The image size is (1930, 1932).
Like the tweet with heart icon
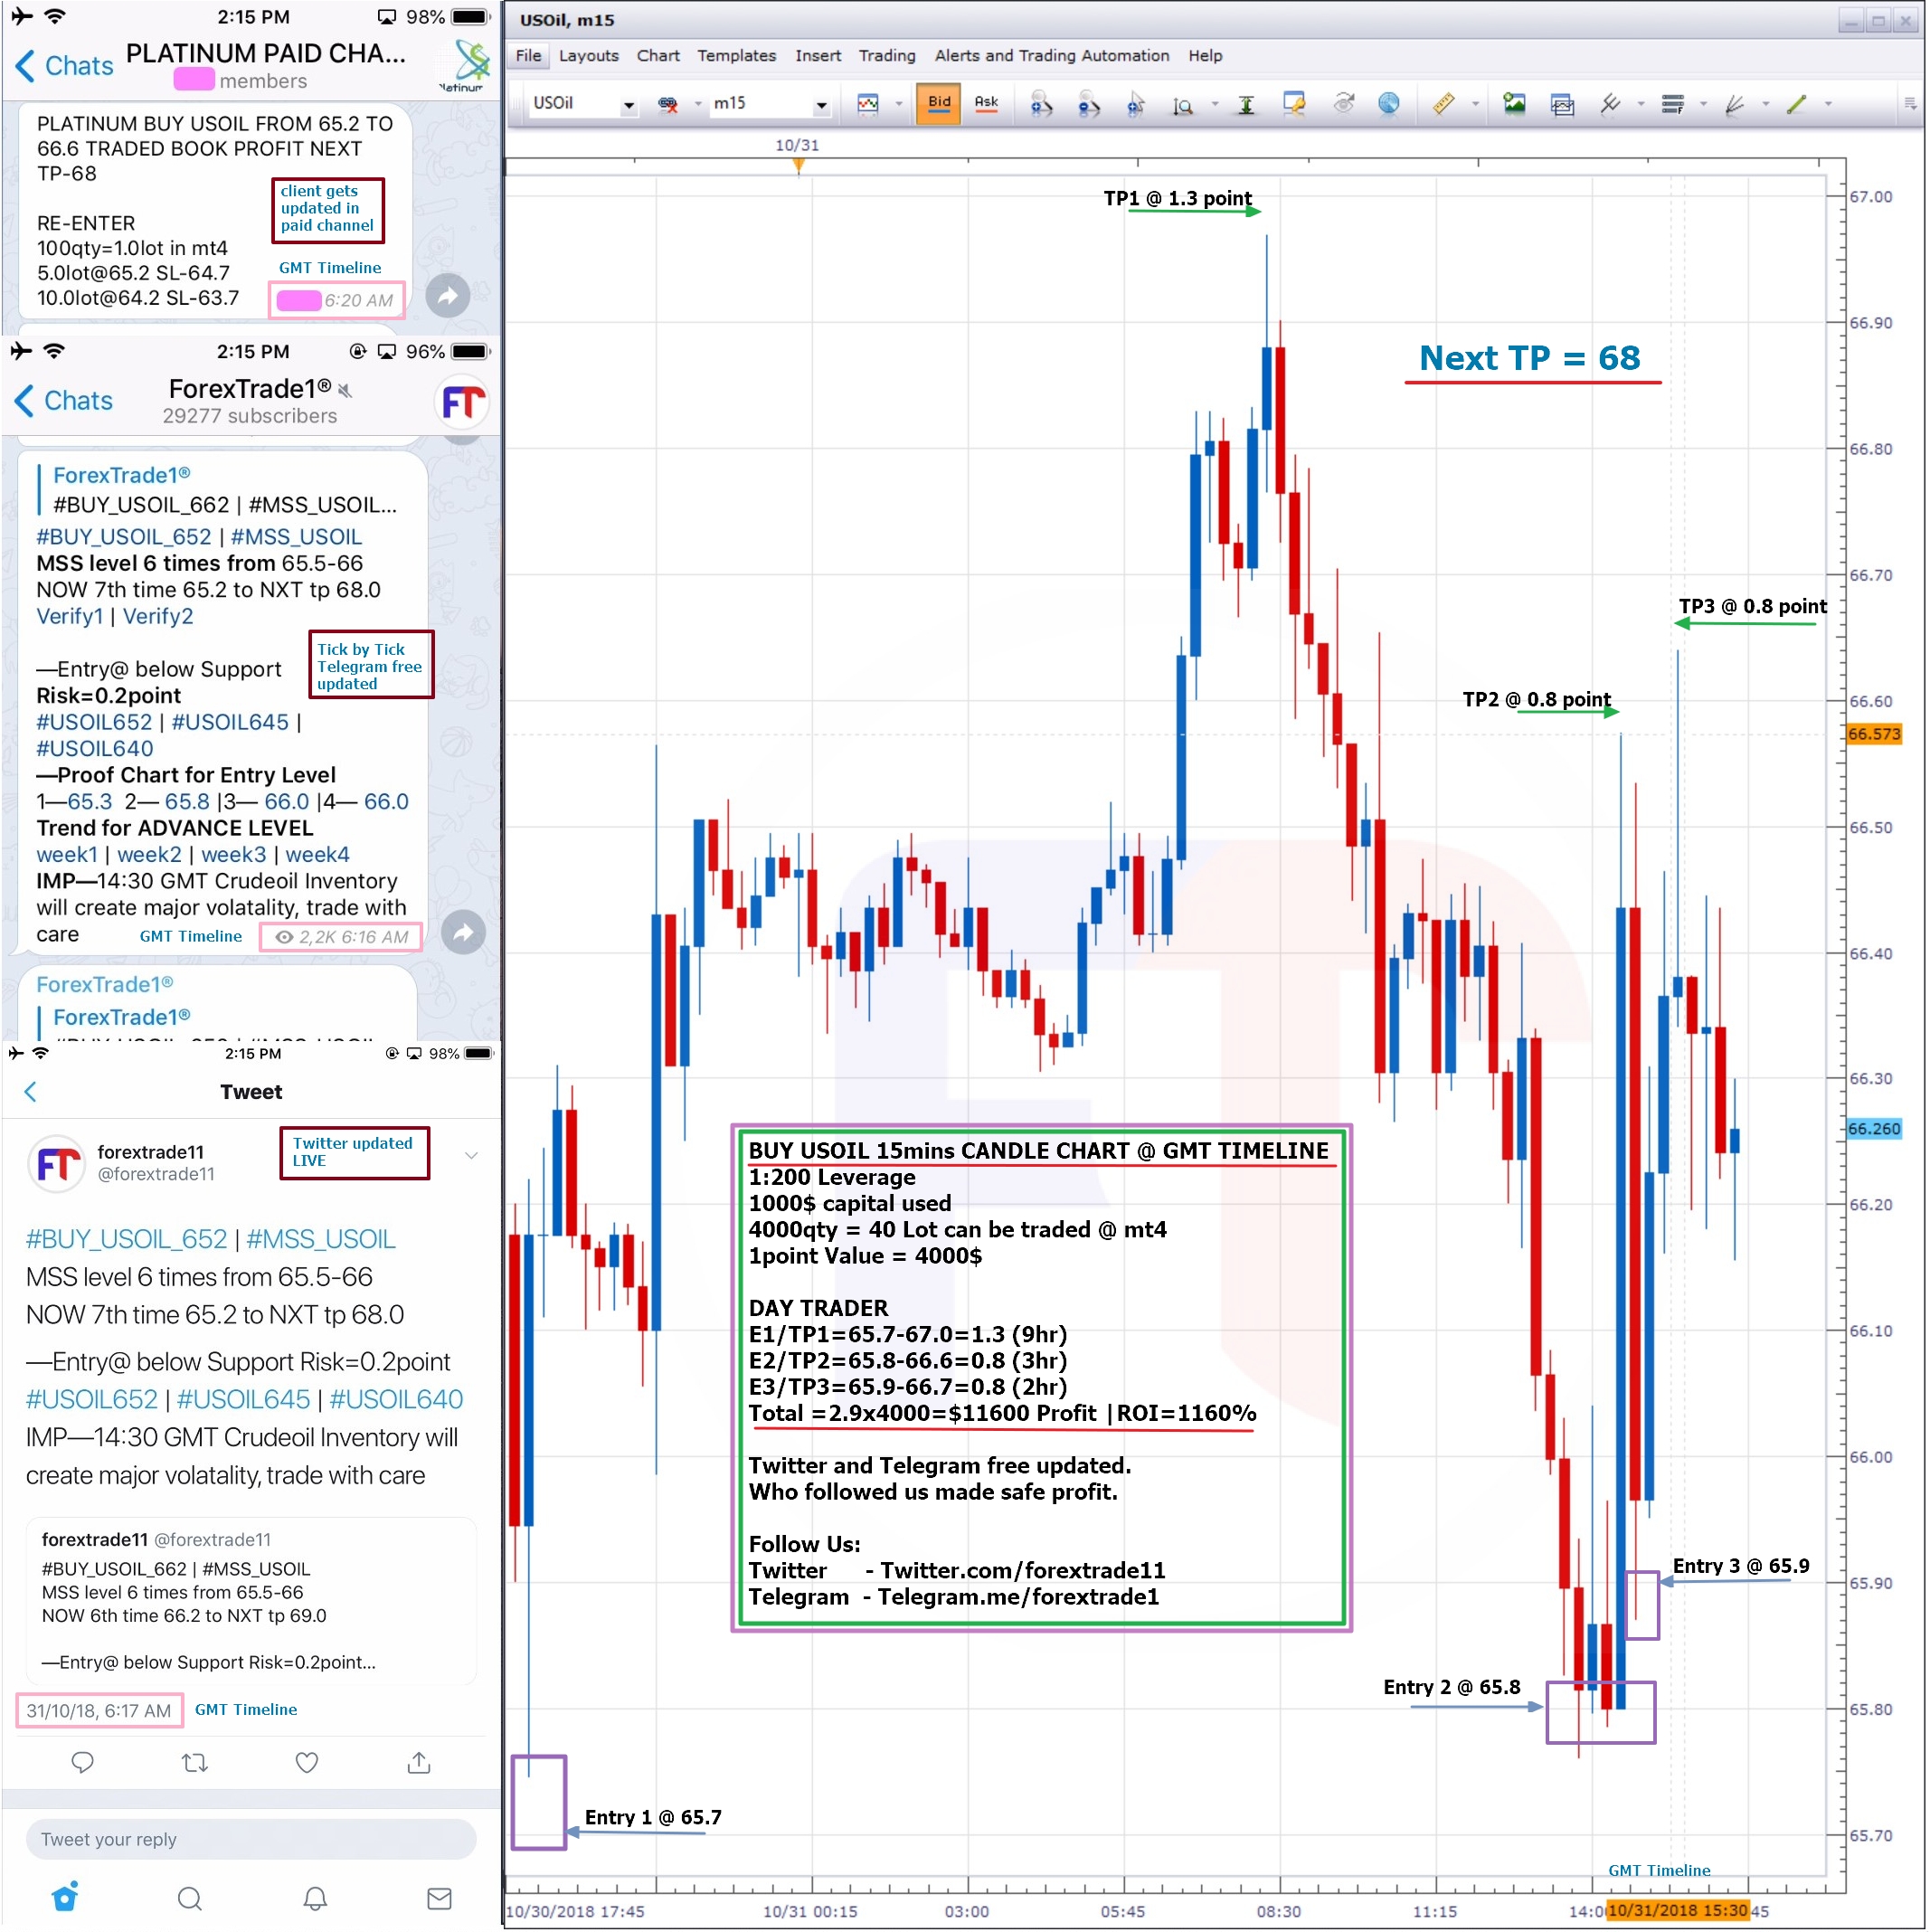[307, 1762]
